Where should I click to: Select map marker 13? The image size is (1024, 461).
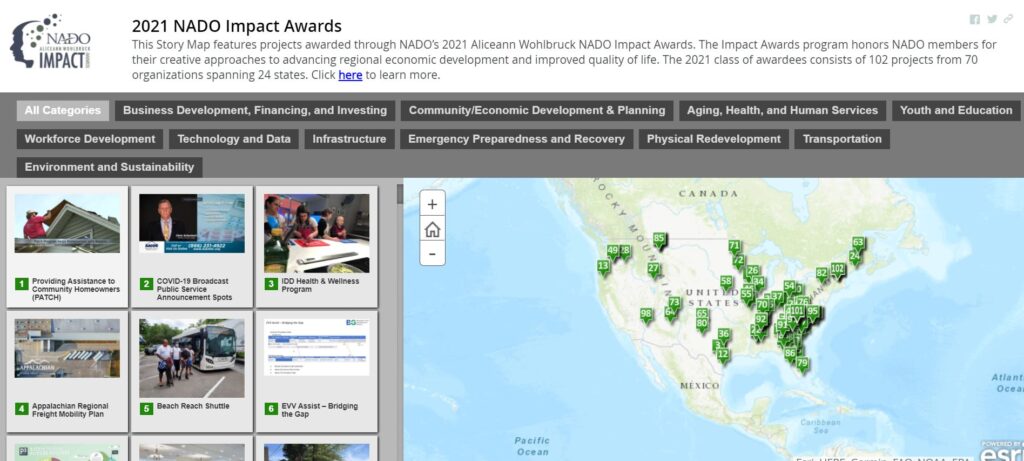(x=603, y=266)
